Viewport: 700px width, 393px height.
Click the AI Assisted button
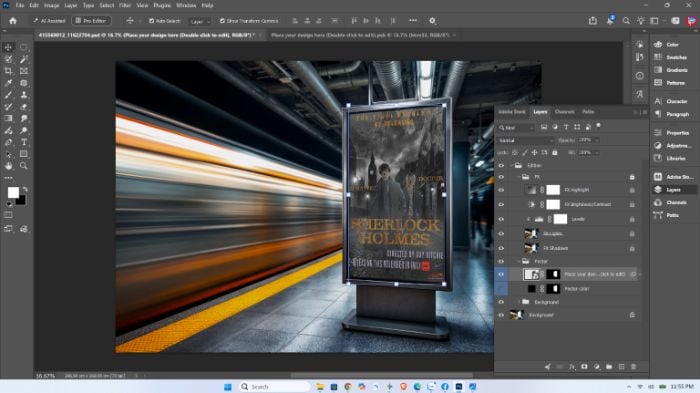coord(49,21)
